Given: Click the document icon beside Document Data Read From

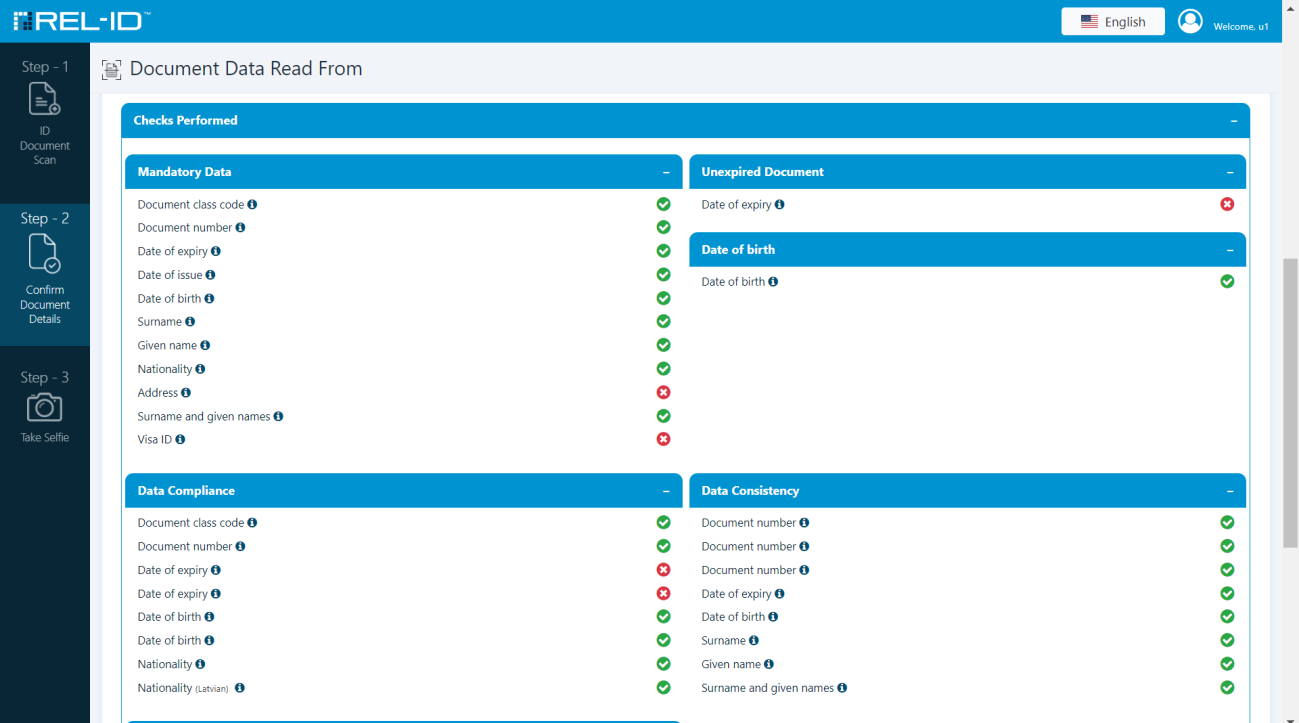Looking at the screenshot, I should (112, 69).
